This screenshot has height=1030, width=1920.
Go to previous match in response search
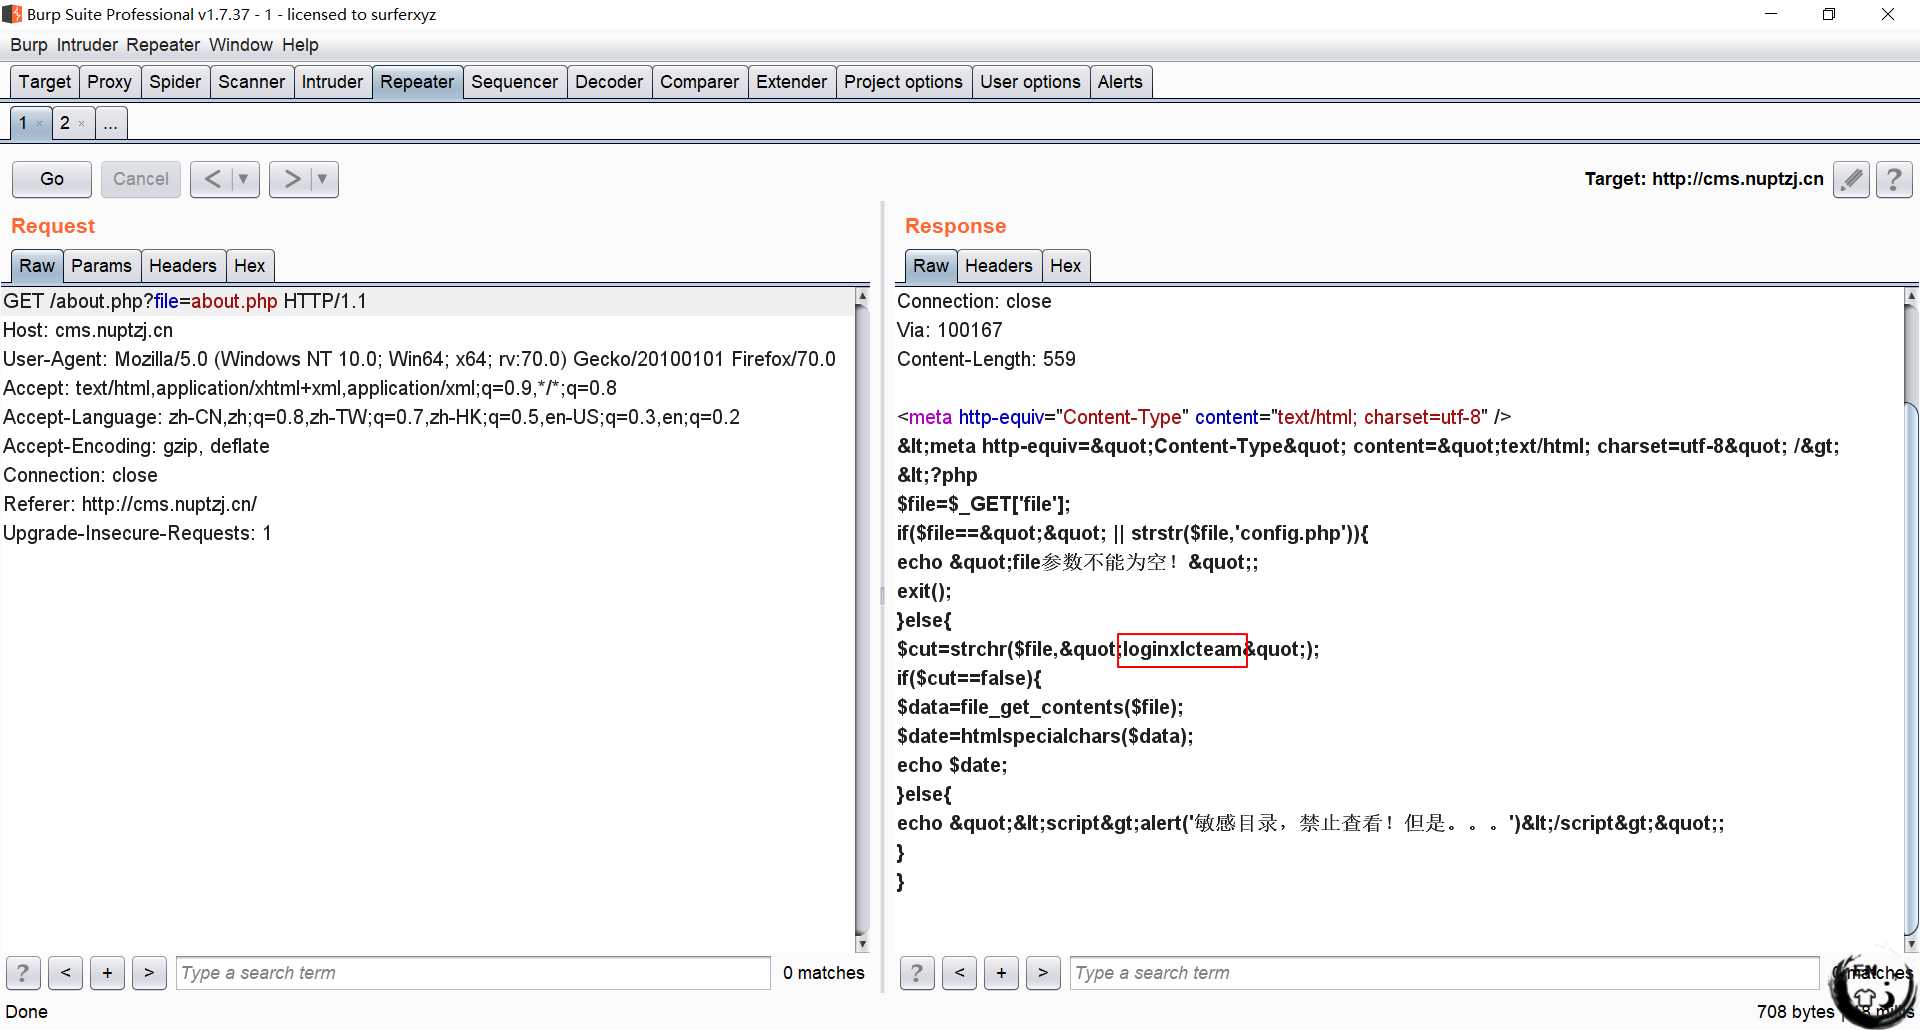click(x=959, y=973)
